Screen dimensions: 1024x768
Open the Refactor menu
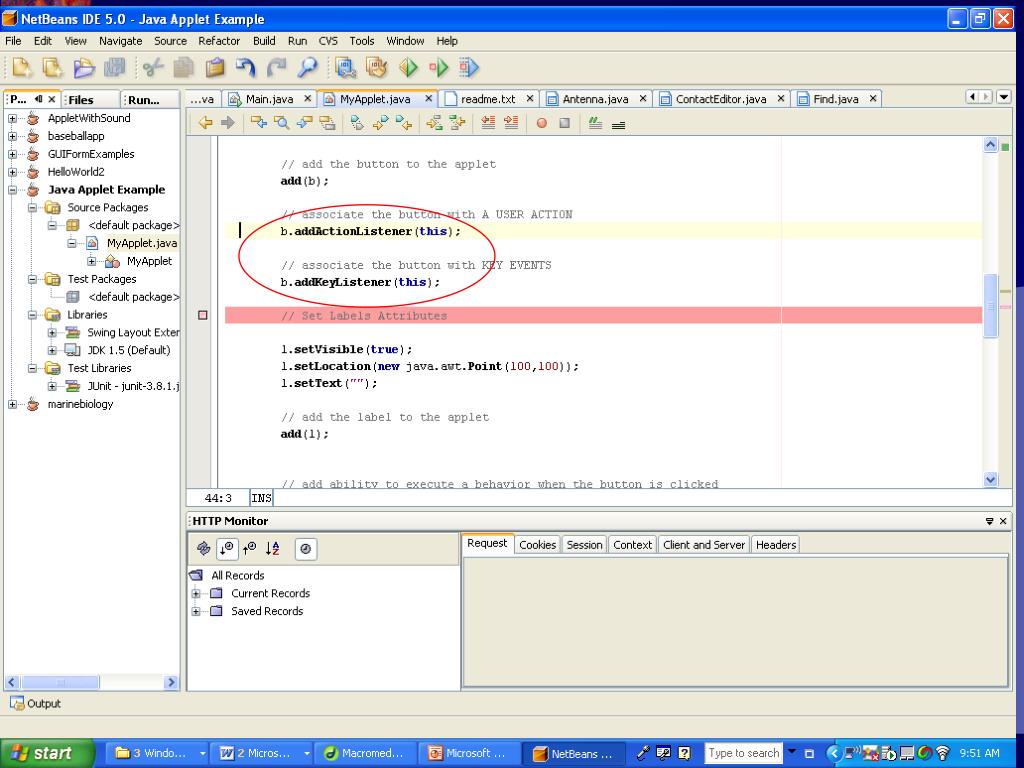pos(219,40)
